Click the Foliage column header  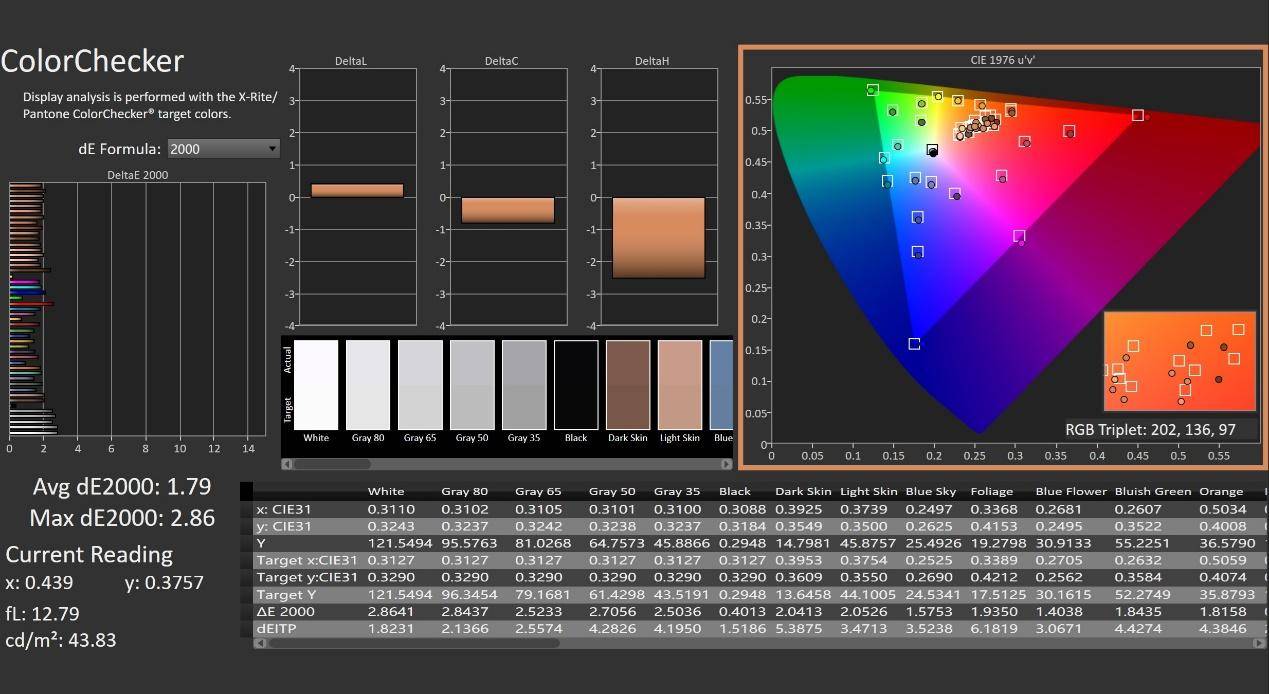click(x=991, y=491)
